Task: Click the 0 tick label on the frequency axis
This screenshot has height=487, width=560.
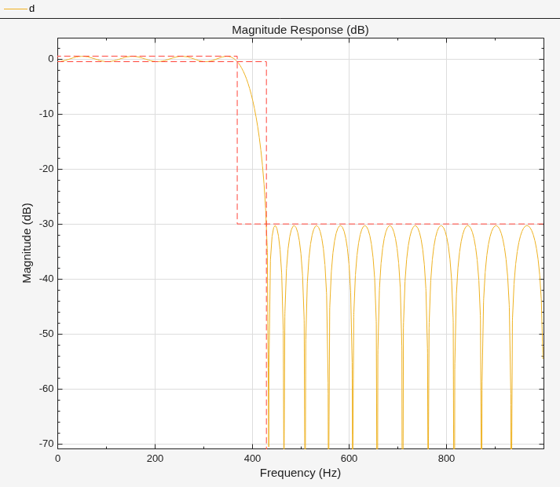Action: coord(58,458)
